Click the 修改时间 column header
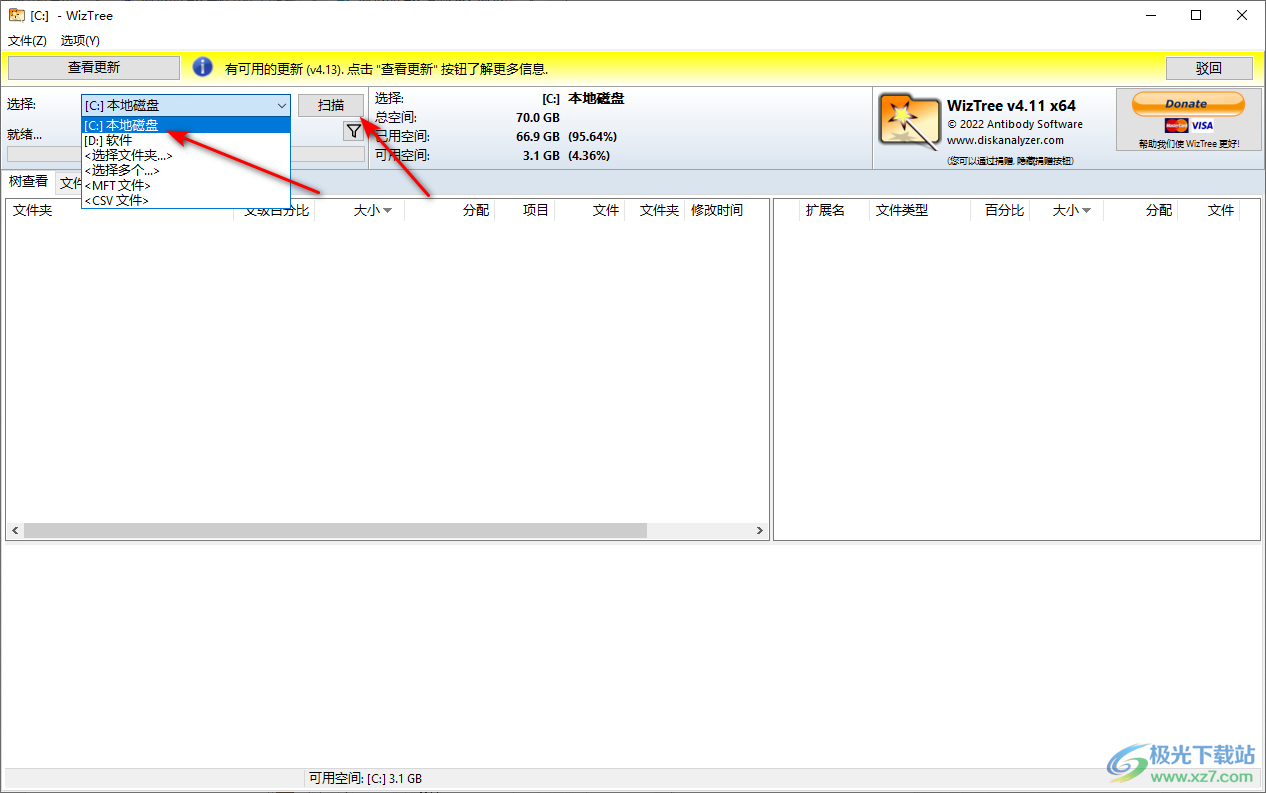The height and width of the screenshot is (793, 1266). (726, 210)
